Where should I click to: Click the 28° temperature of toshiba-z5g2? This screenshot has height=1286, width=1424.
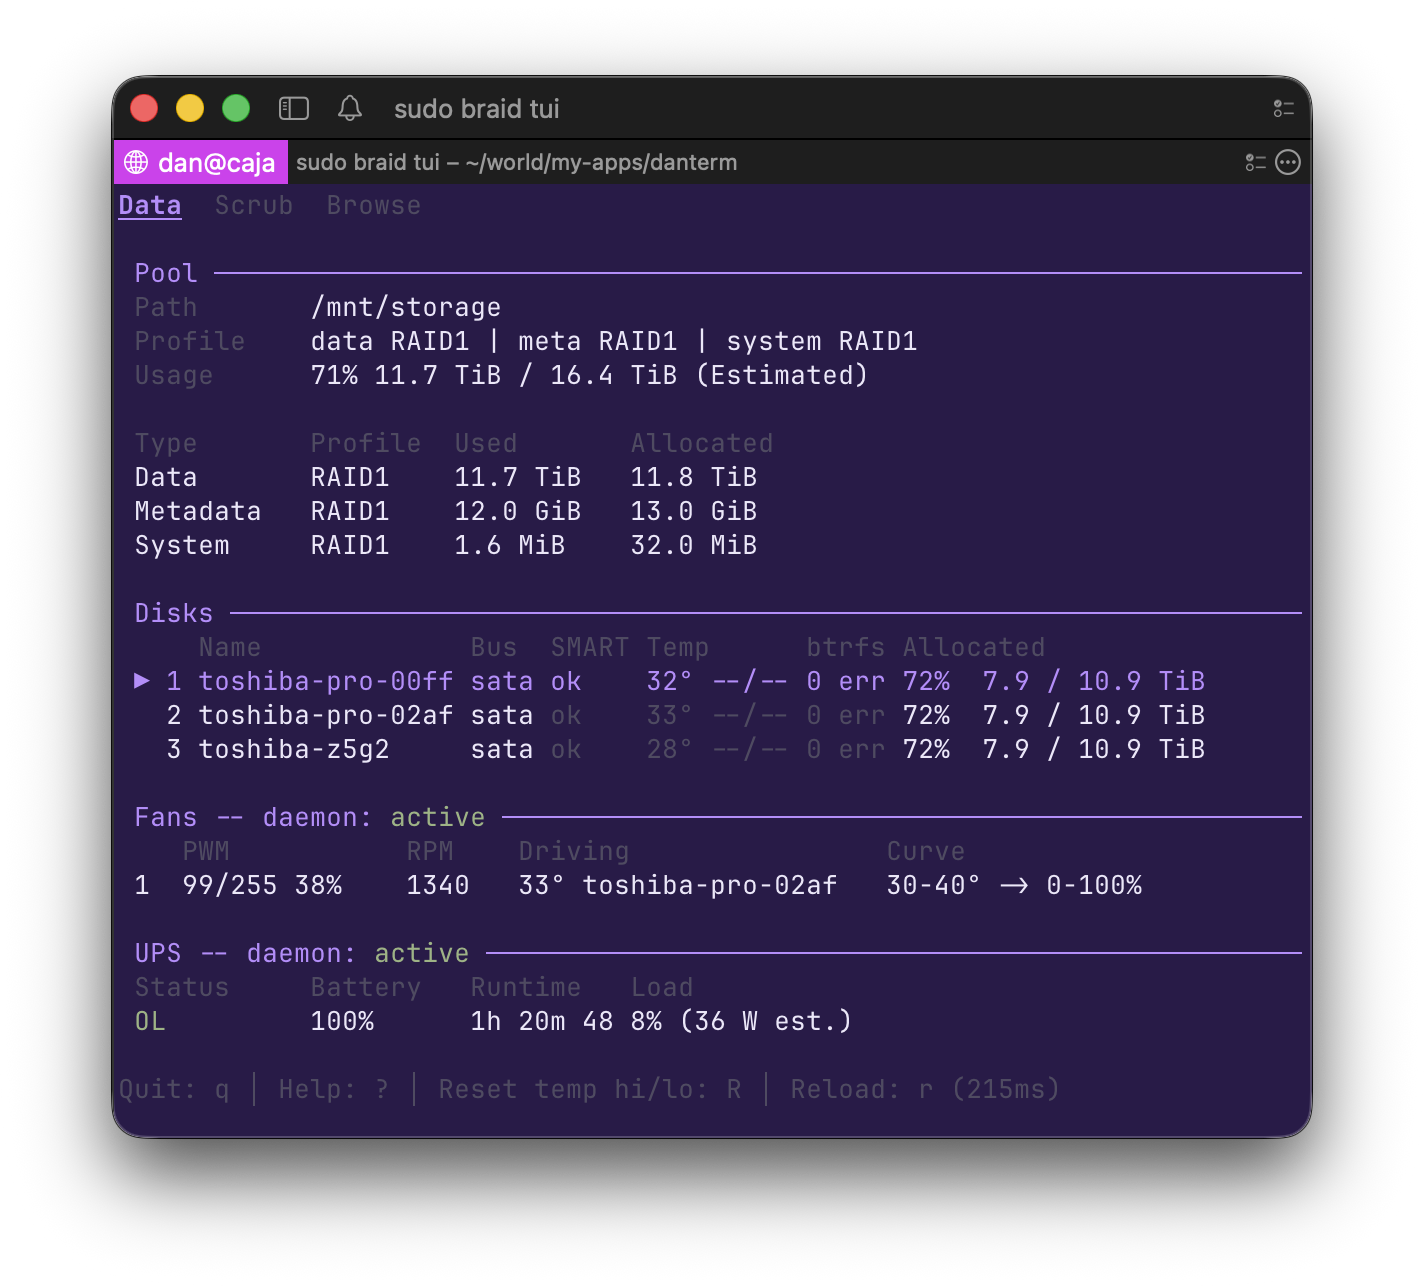click(x=670, y=750)
